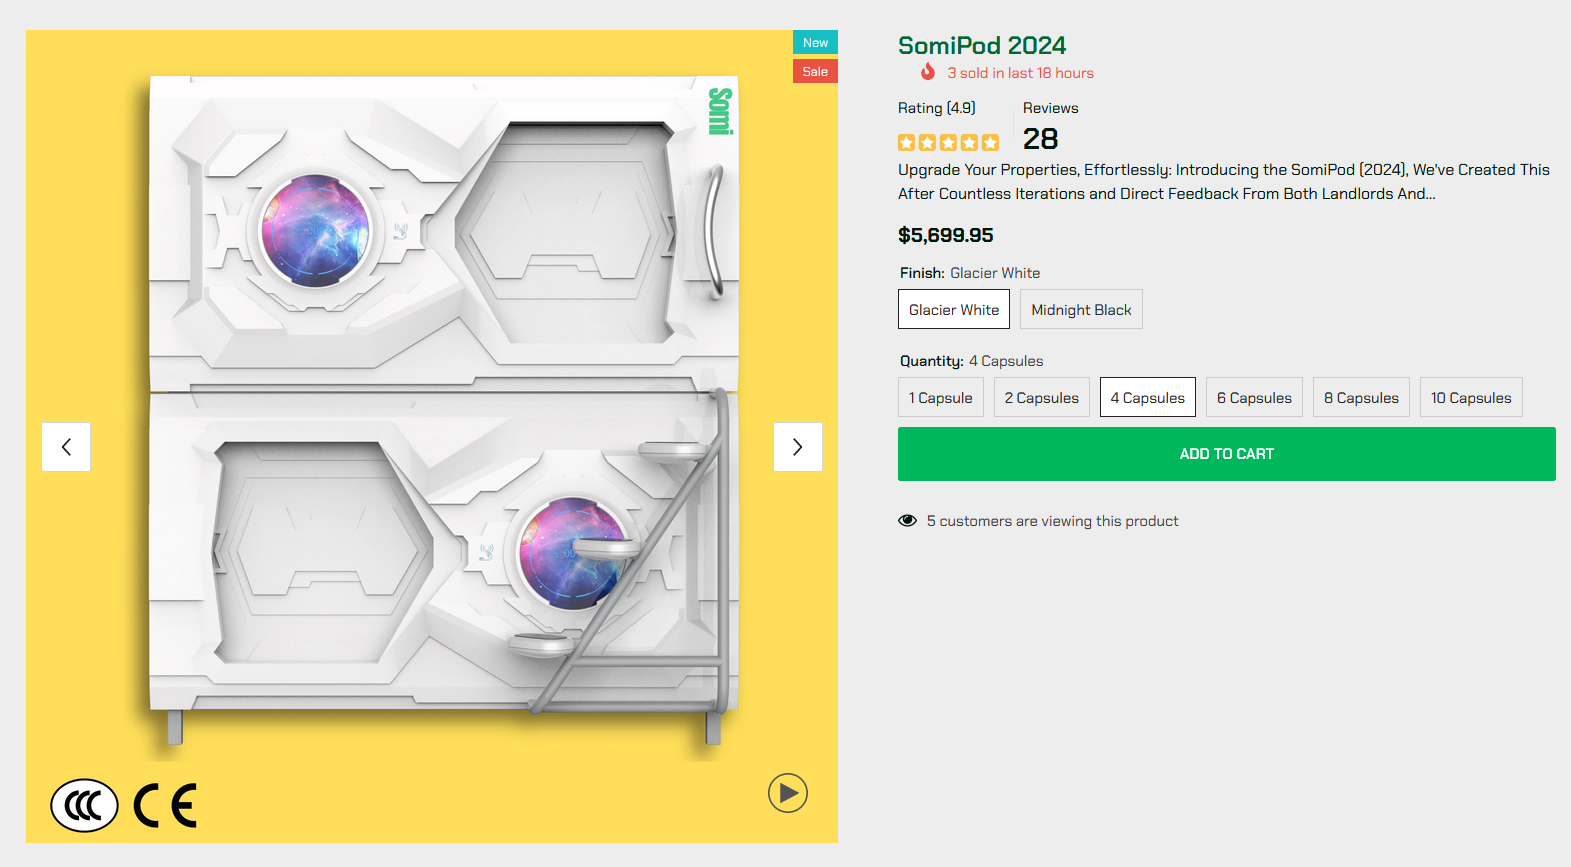Click '5 customers are viewing this product' text
The width and height of the screenshot is (1571, 867).
click(x=1053, y=521)
